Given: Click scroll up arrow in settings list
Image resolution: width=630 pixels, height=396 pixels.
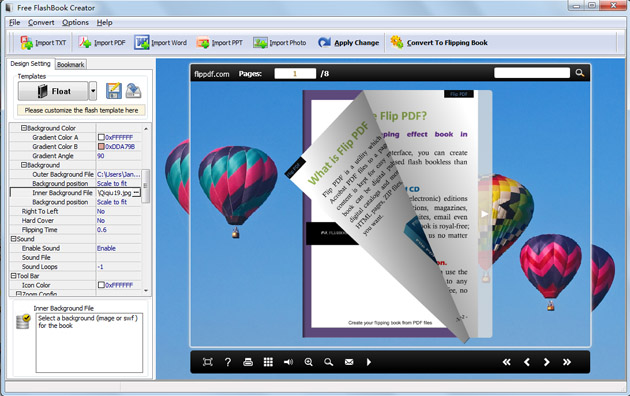Looking at the screenshot, I should (146, 128).
